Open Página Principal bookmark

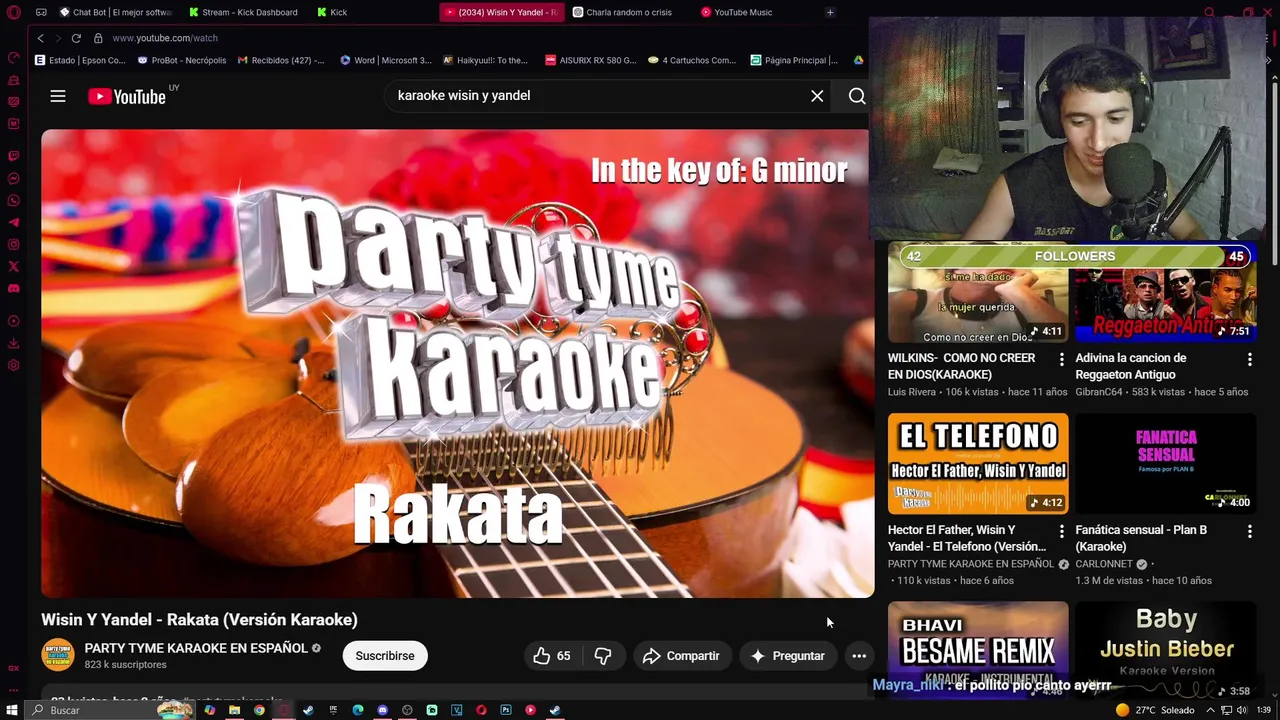(x=795, y=60)
